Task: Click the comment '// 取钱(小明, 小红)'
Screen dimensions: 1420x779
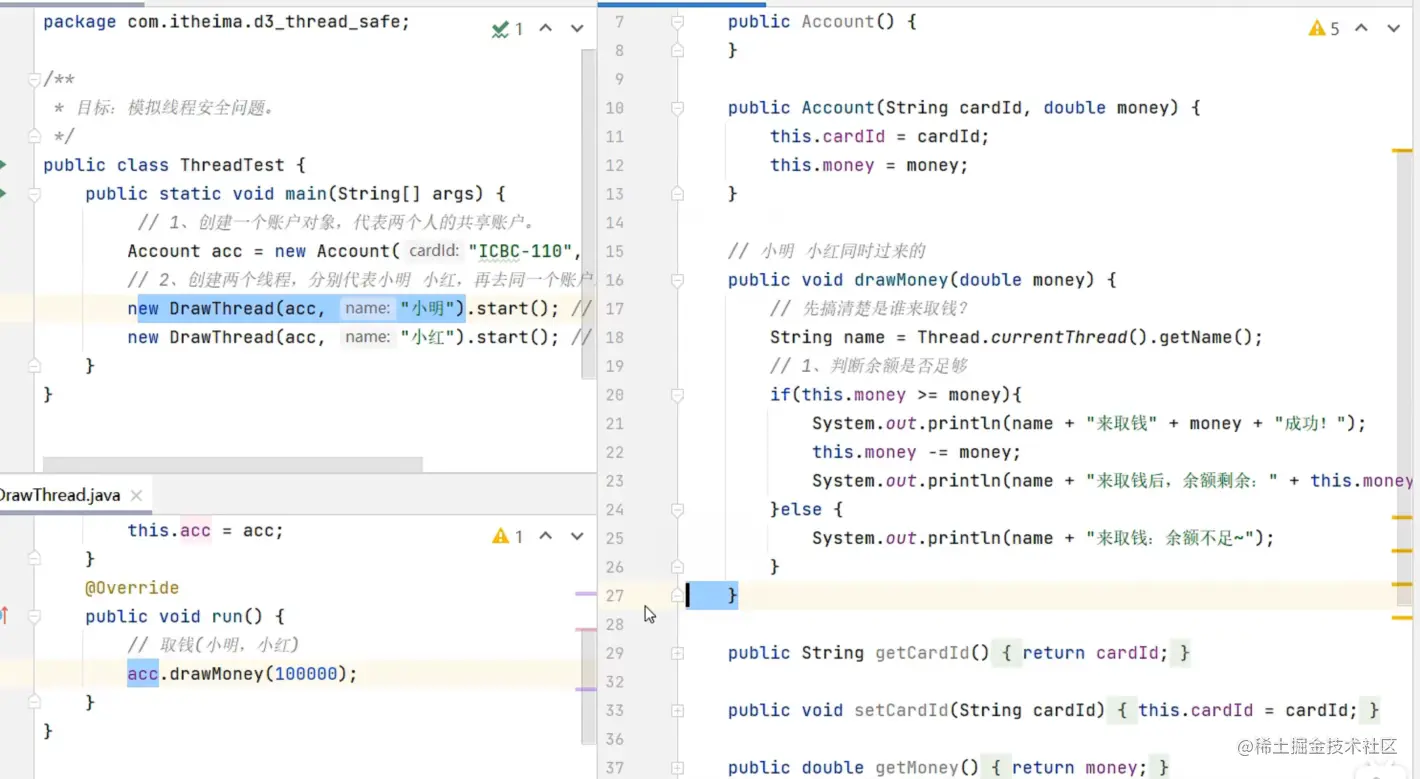Action: point(213,645)
